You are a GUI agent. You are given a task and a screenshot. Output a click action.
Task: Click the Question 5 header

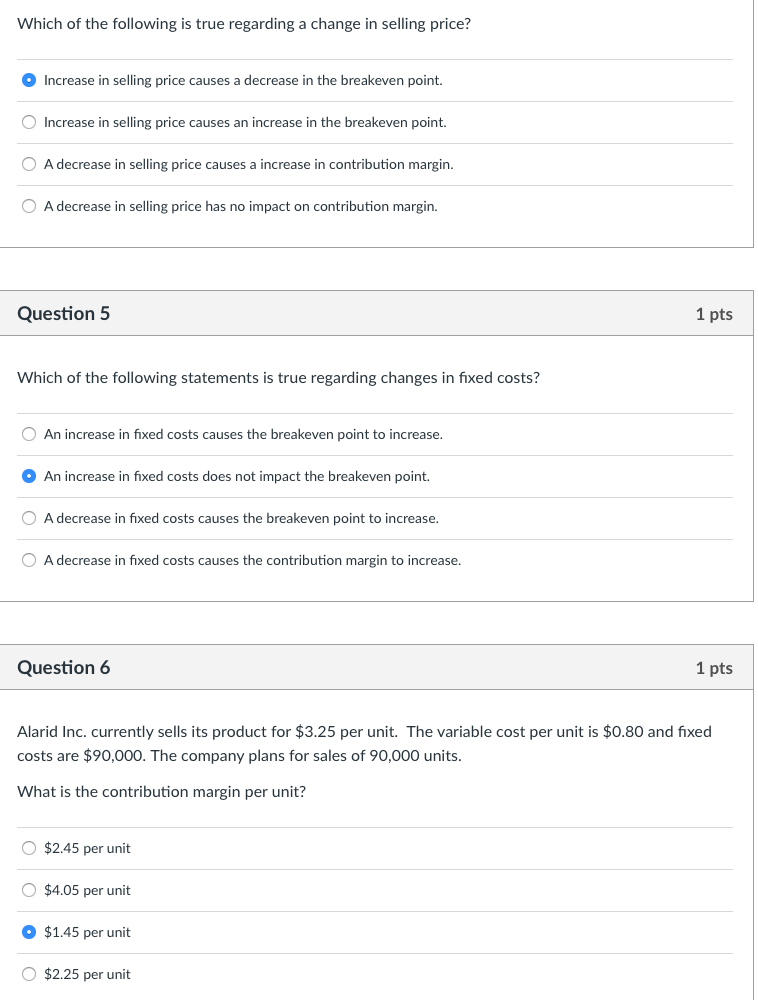click(64, 313)
